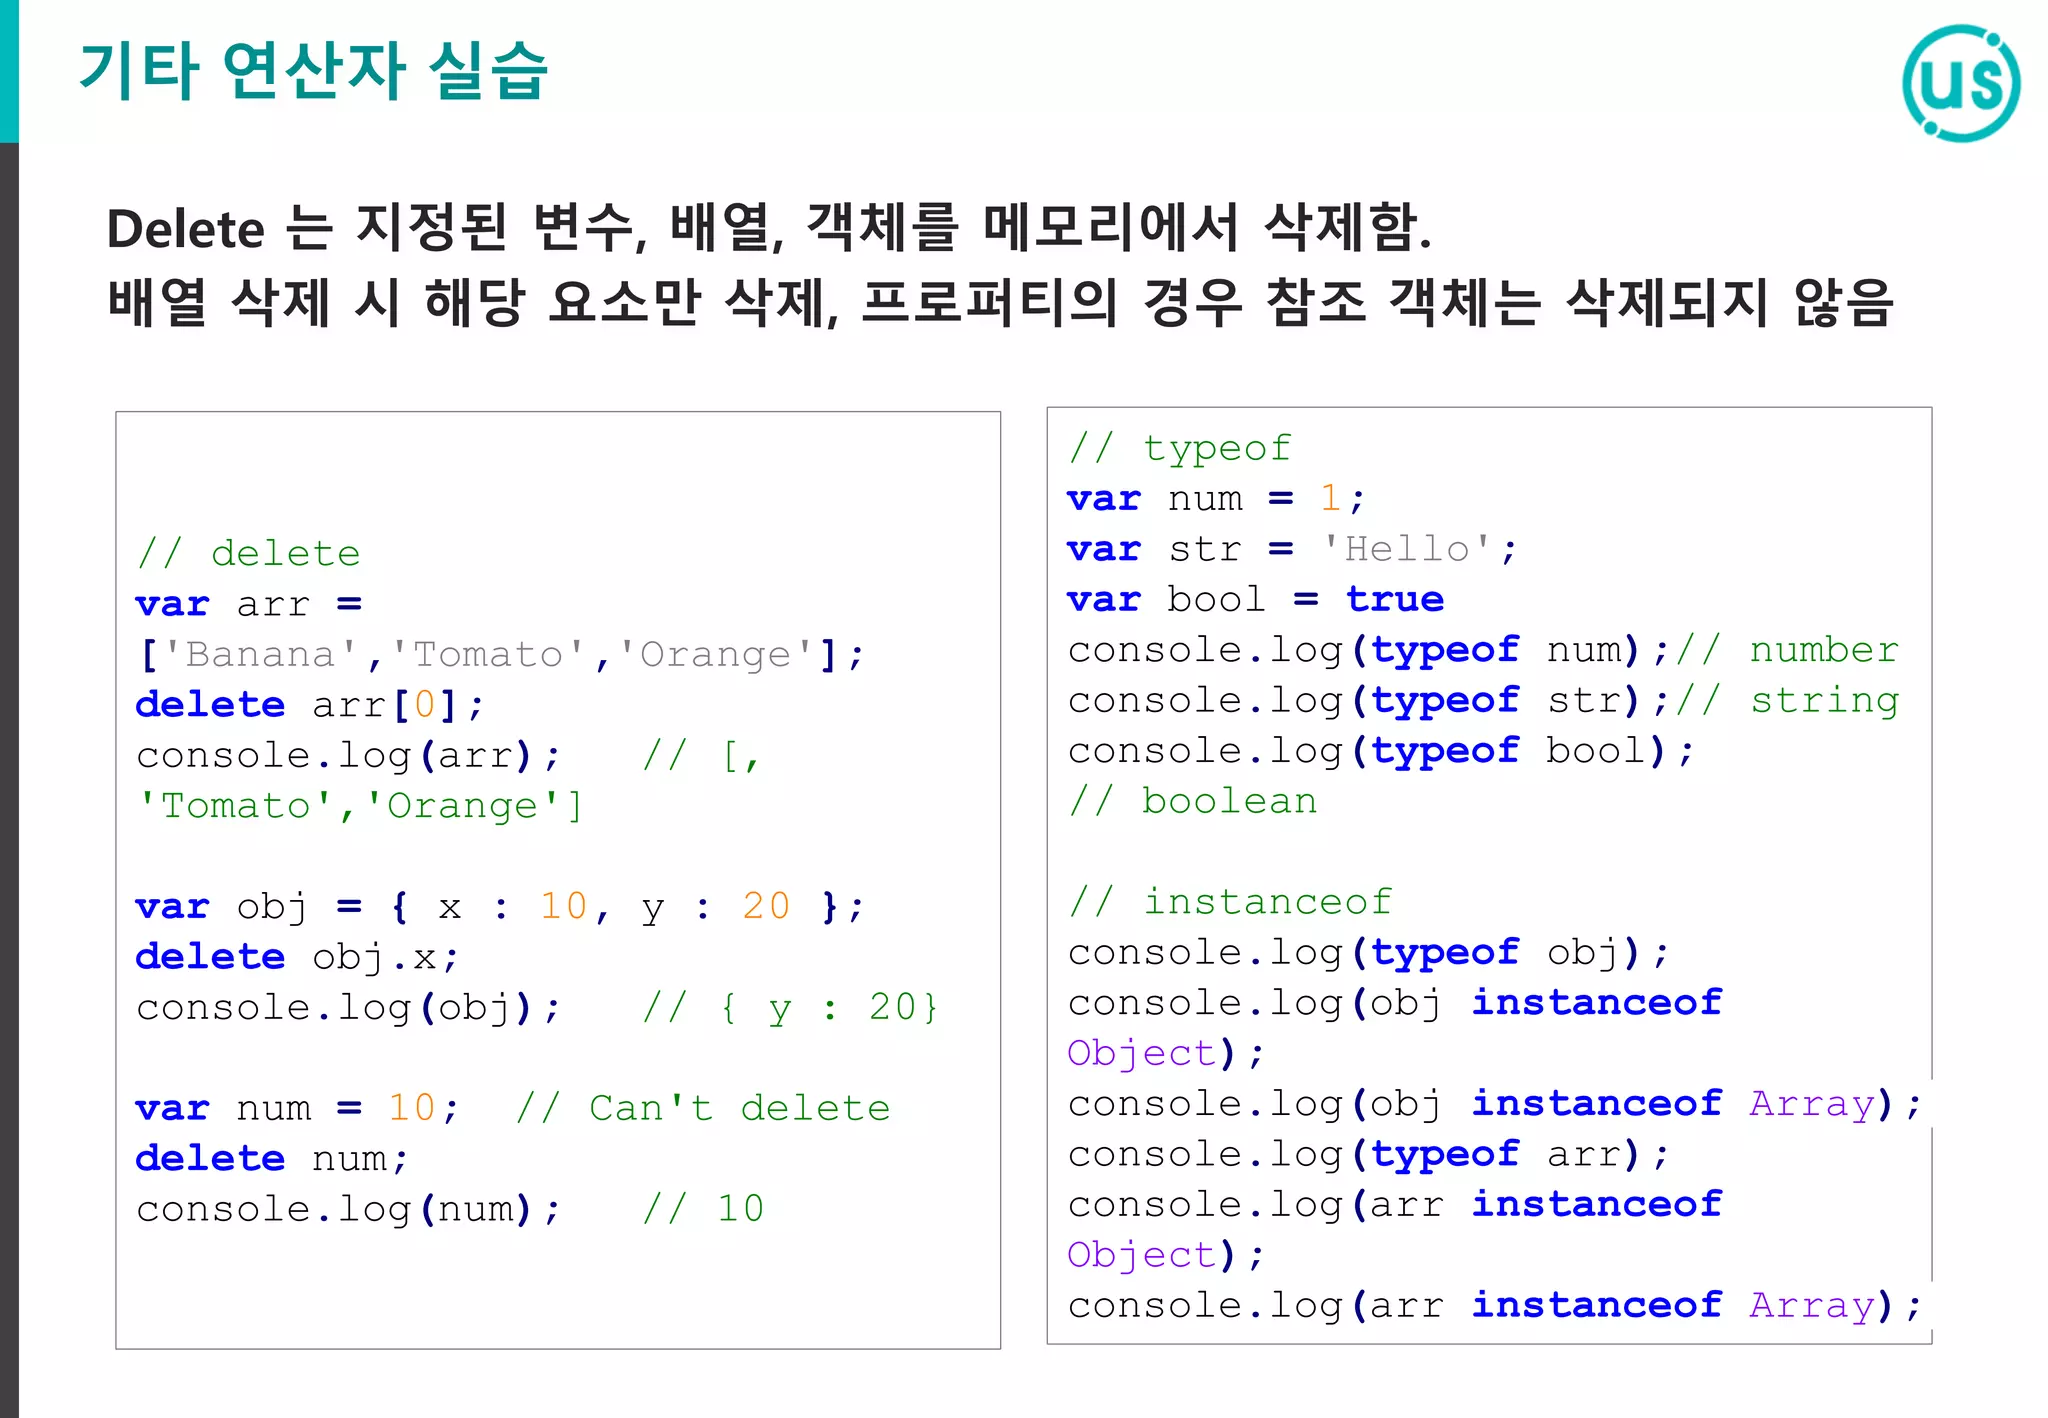Click 'console.log(obj instanceof Array);' line
Screen dimensions: 2048x1418
point(1494,1104)
